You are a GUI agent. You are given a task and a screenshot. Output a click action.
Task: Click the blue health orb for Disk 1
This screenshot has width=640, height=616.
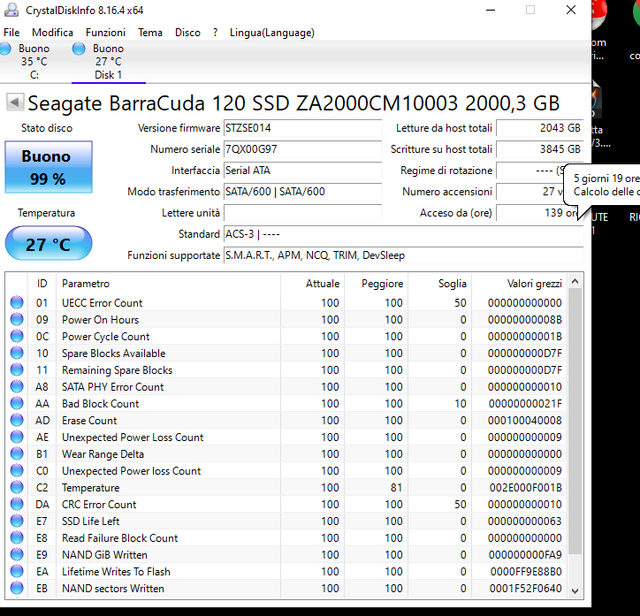pos(79,49)
